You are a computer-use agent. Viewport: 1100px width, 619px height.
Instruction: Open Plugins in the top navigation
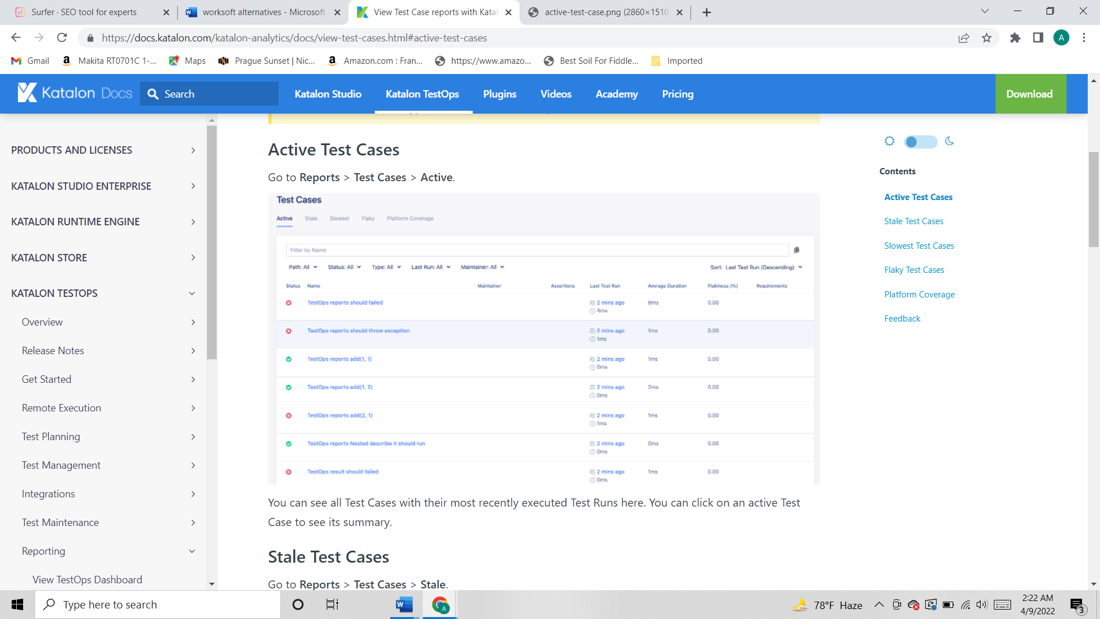coord(499,94)
